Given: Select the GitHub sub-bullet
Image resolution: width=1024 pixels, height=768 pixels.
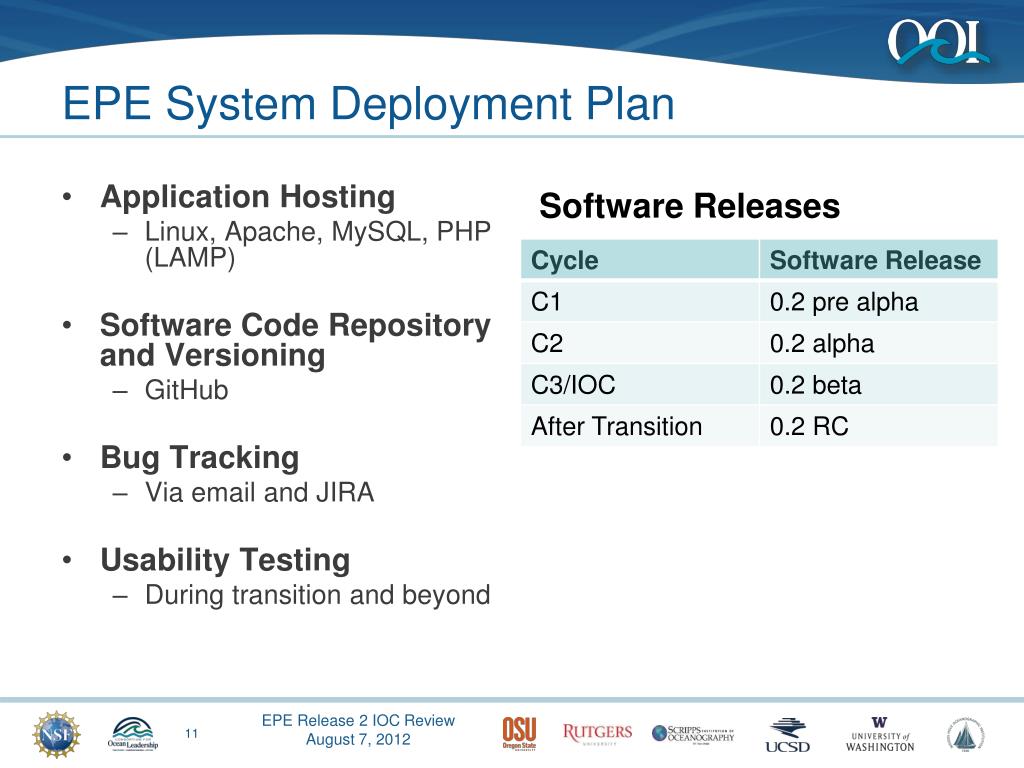Looking at the screenshot, I should pyautogui.click(x=186, y=390).
